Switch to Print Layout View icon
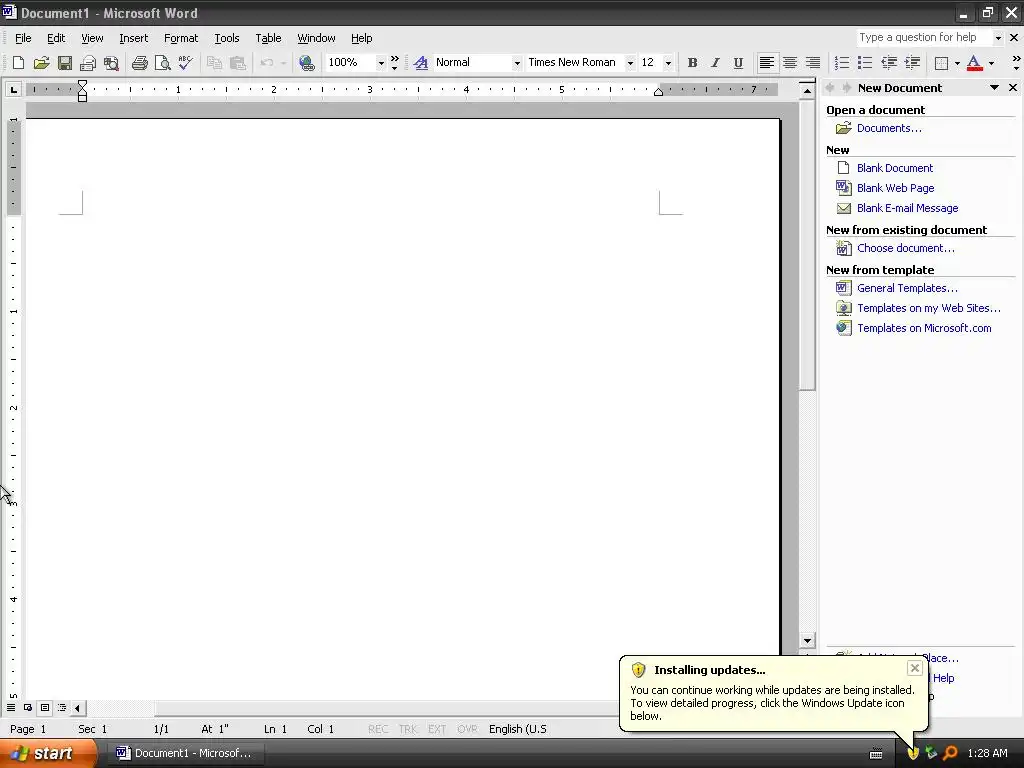Screen dimensions: 1024x768 click(x=44, y=707)
